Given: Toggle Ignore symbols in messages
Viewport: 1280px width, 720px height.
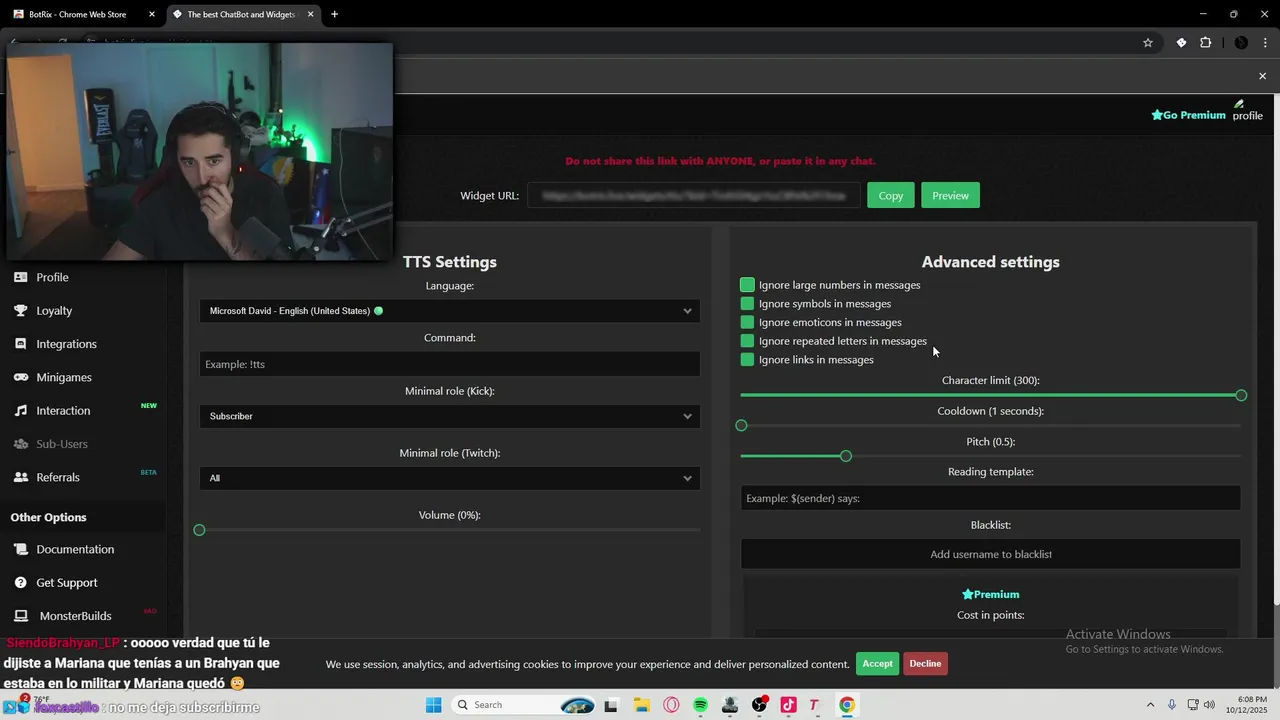Looking at the screenshot, I should click(747, 304).
